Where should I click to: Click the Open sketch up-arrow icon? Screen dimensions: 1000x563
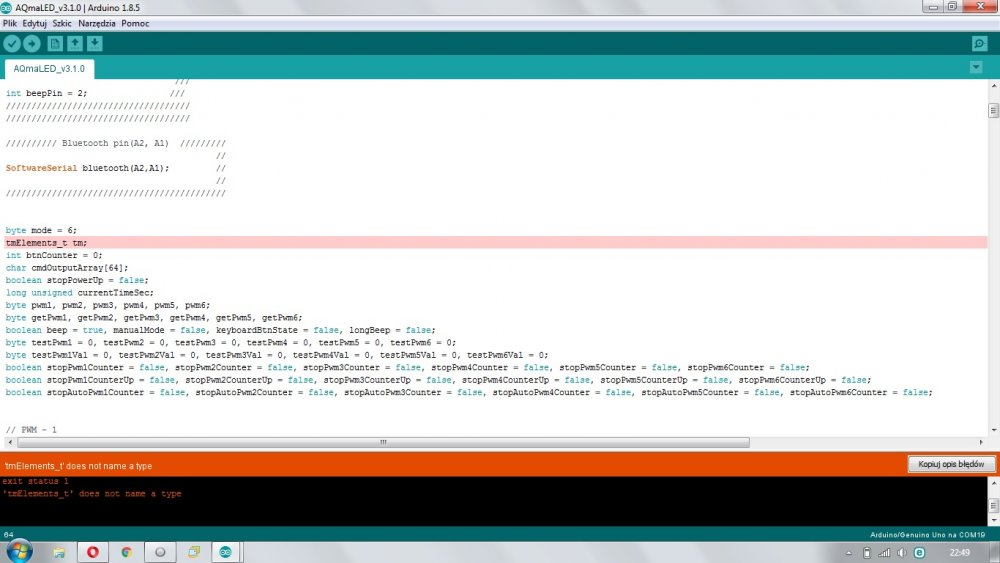click(x=75, y=43)
